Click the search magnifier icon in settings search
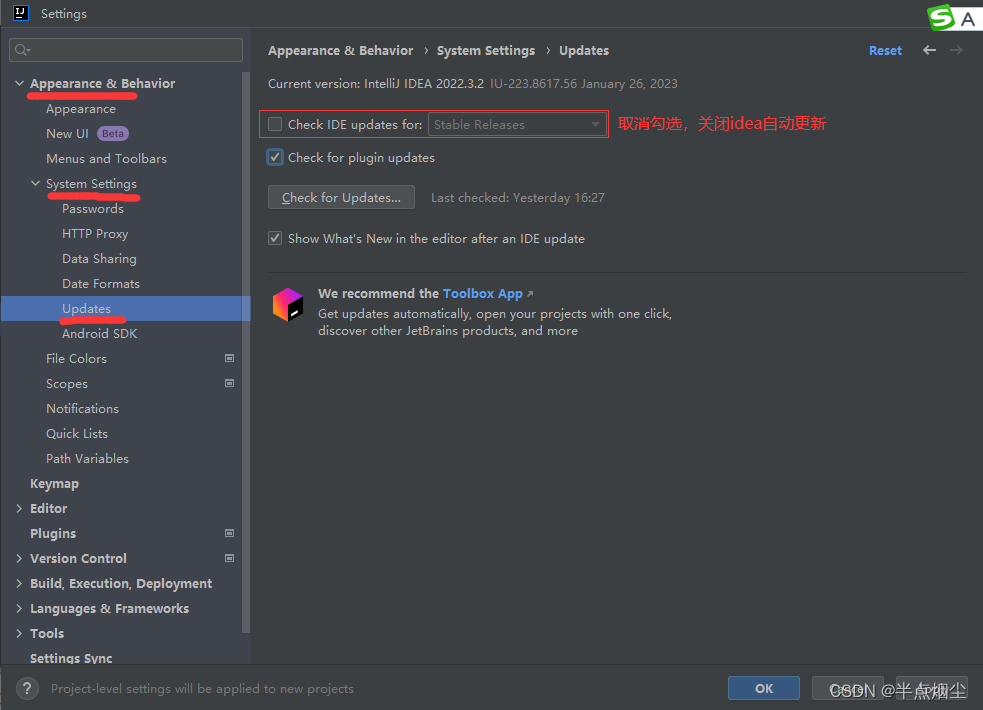 pyautogui.click(x=22, y=50)
